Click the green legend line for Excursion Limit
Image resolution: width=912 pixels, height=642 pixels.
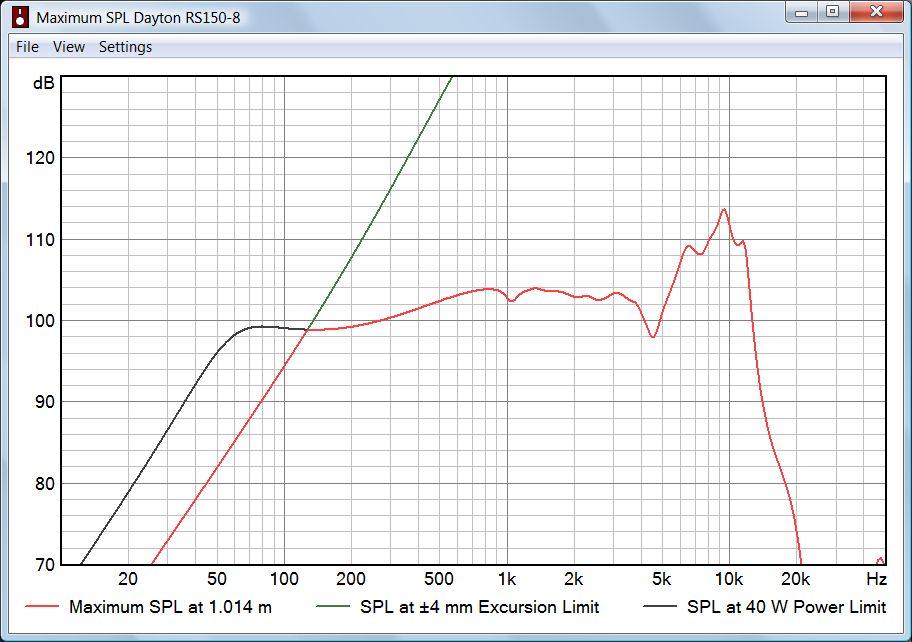333,607
